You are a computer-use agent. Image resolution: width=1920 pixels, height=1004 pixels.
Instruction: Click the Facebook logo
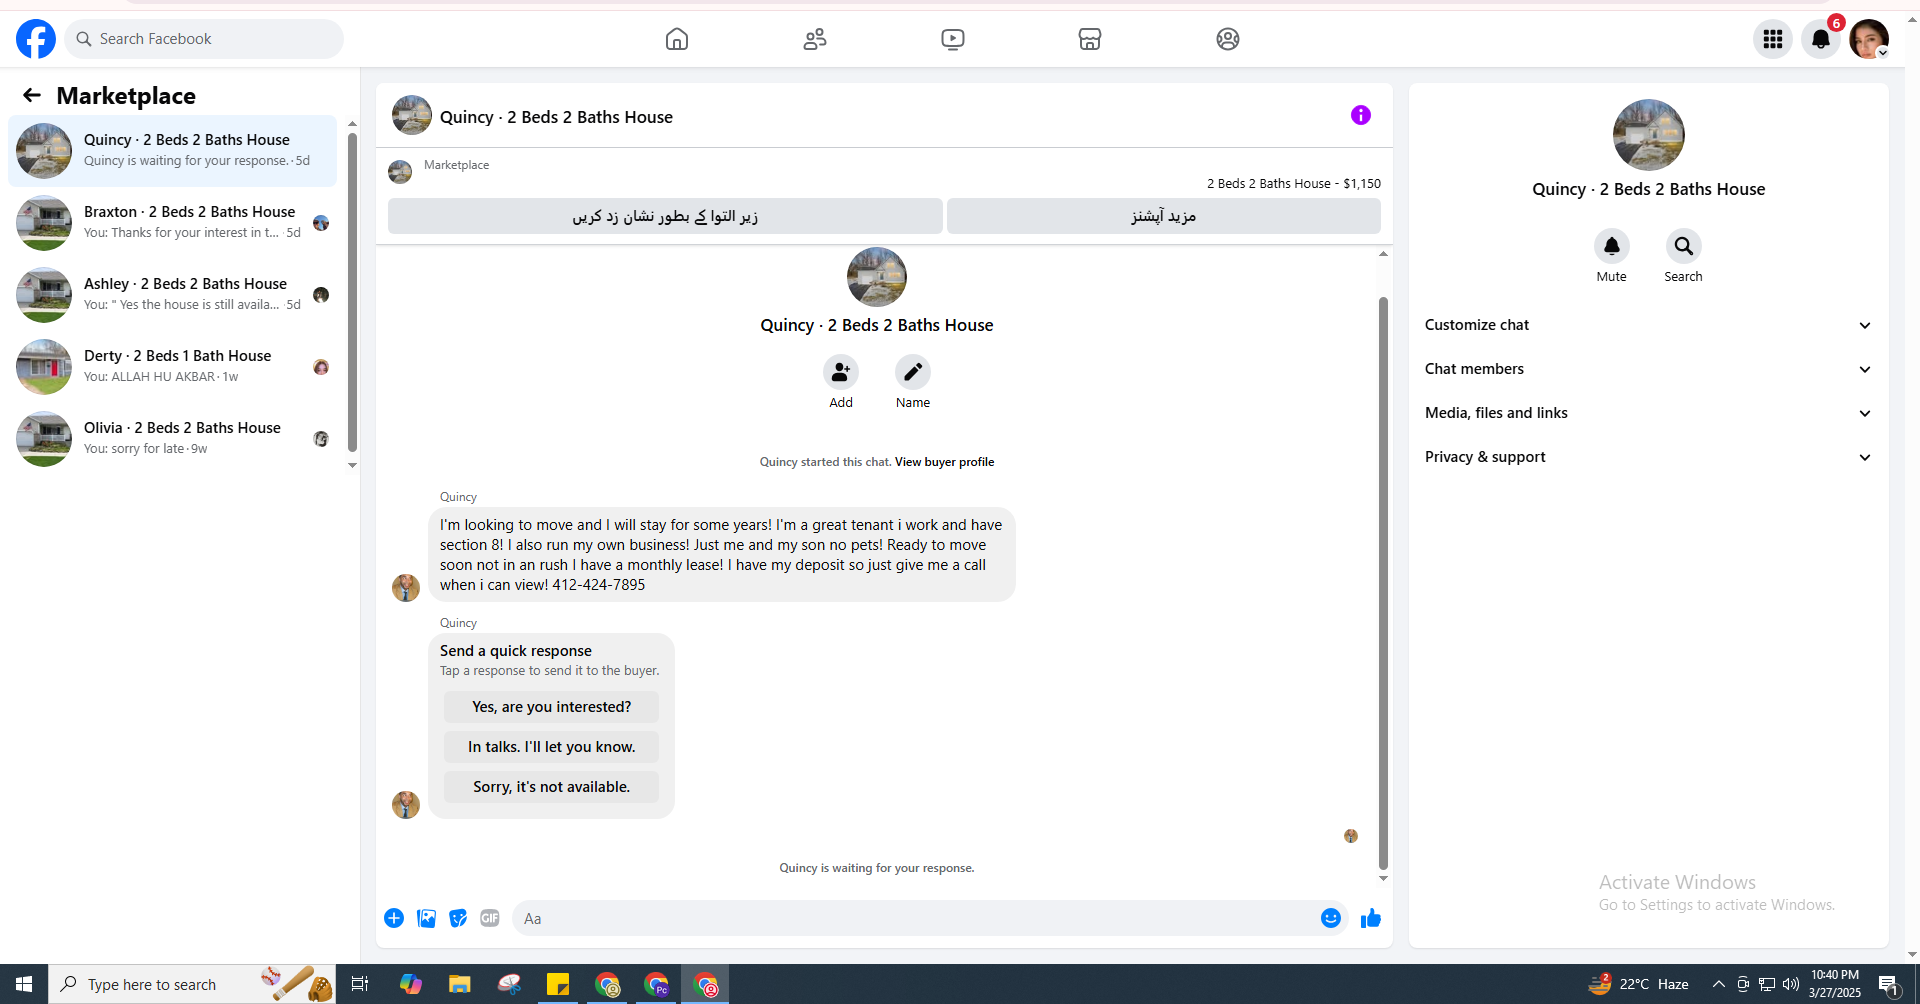[36, 39]
